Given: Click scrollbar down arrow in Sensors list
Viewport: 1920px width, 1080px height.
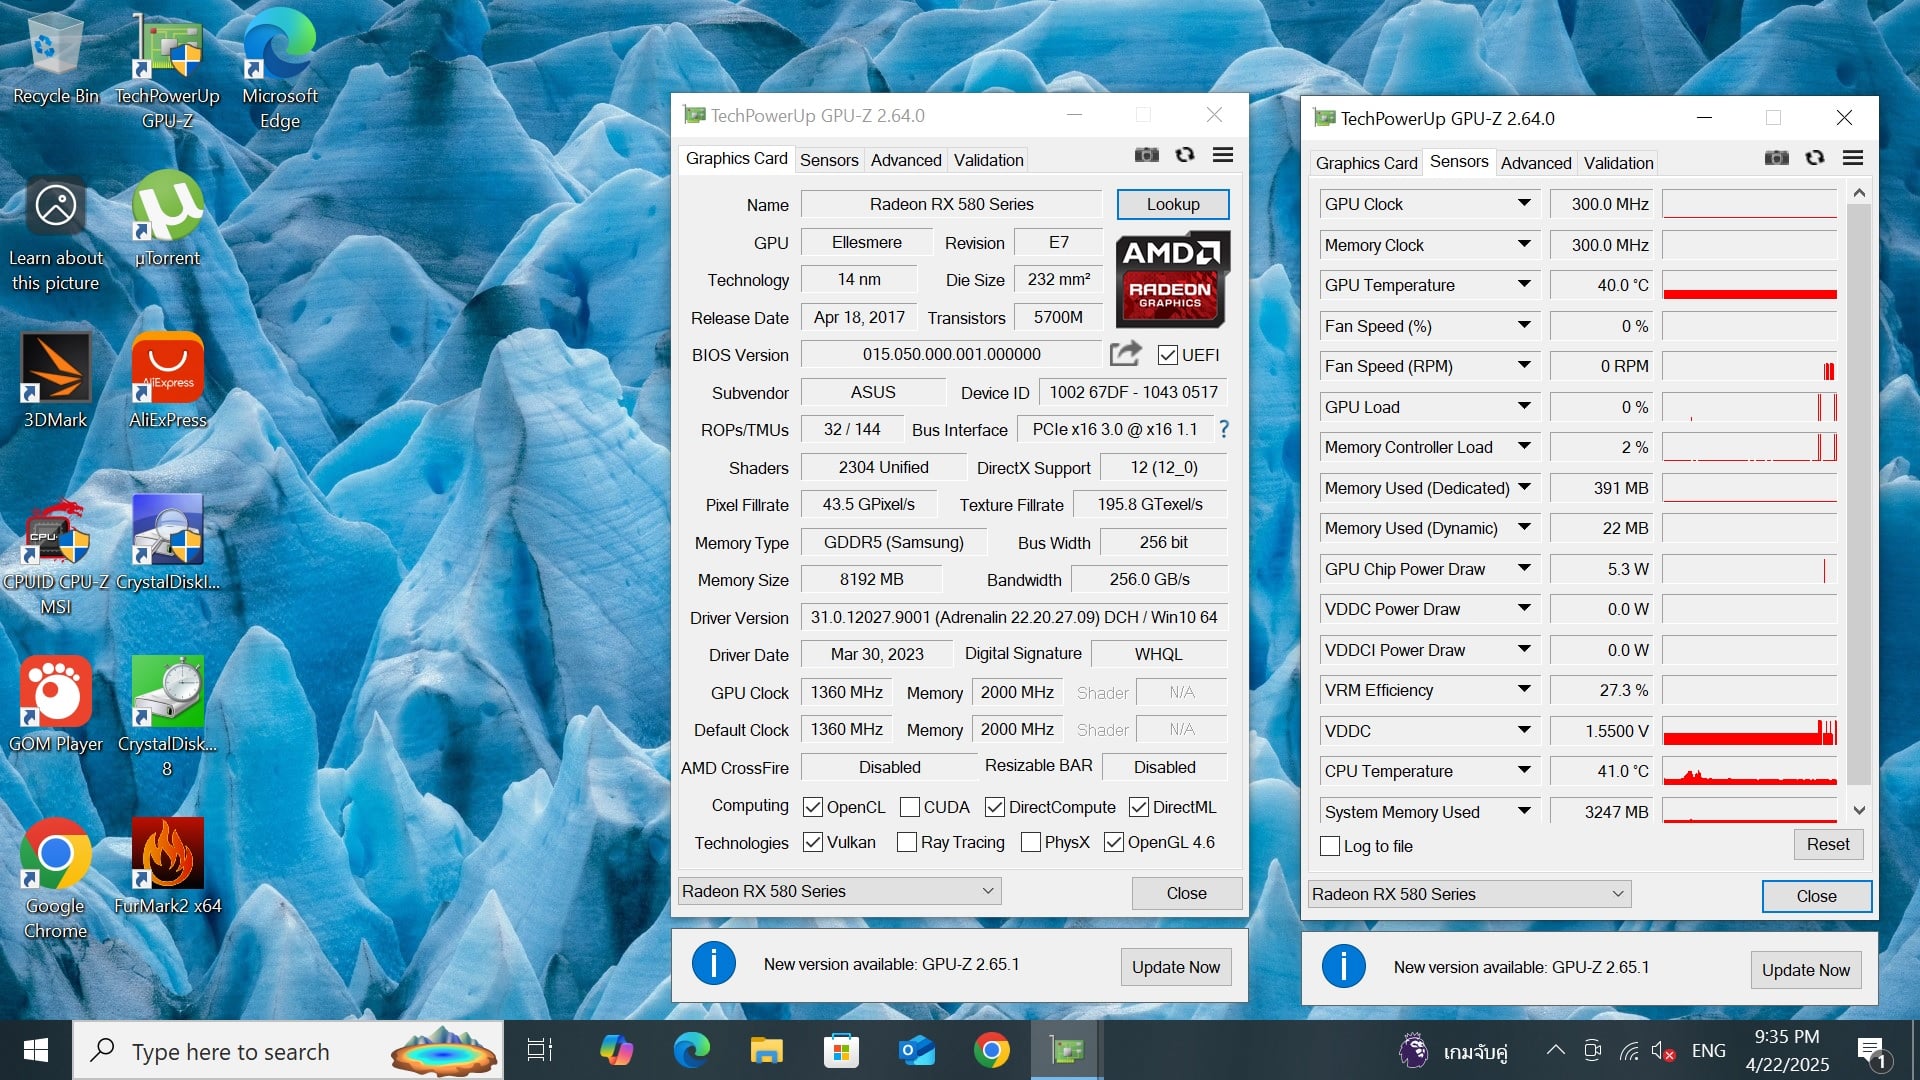Looking at the screenshot, I should [1859, 810].
